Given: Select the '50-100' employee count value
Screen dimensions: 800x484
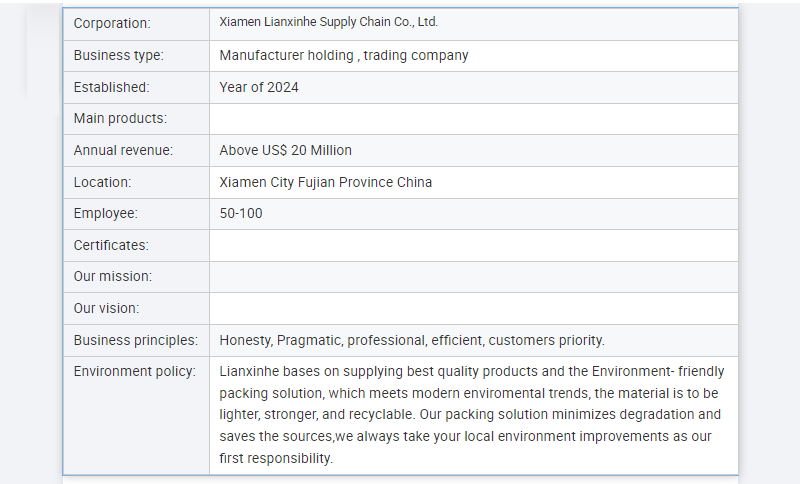Looking at the screenshot, I should (x=241, y=213).
